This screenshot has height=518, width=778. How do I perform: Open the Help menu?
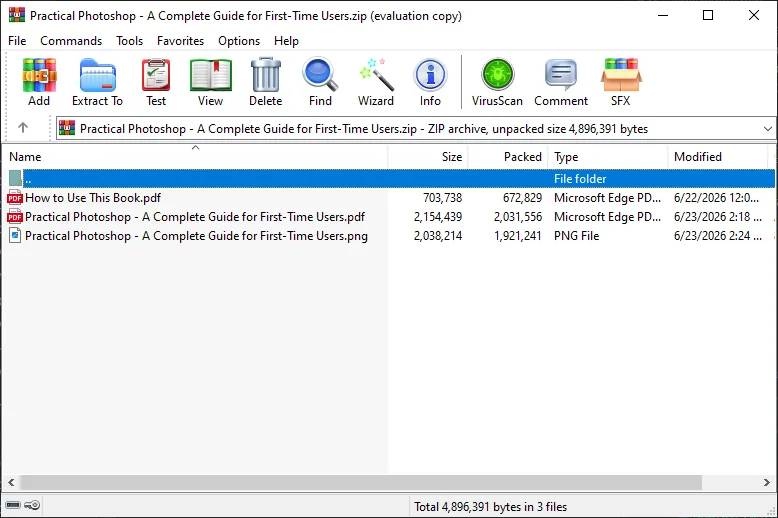[x=286, y=41]
